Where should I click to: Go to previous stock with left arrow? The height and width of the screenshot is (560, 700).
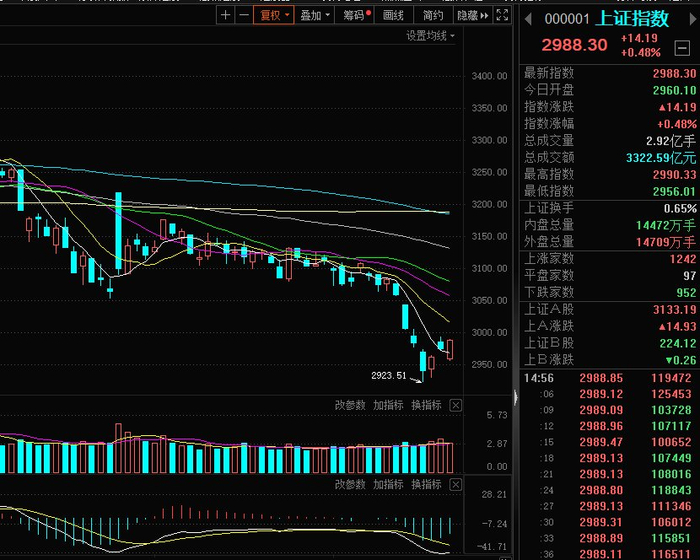pyautogui.click(x=528, y=19)
